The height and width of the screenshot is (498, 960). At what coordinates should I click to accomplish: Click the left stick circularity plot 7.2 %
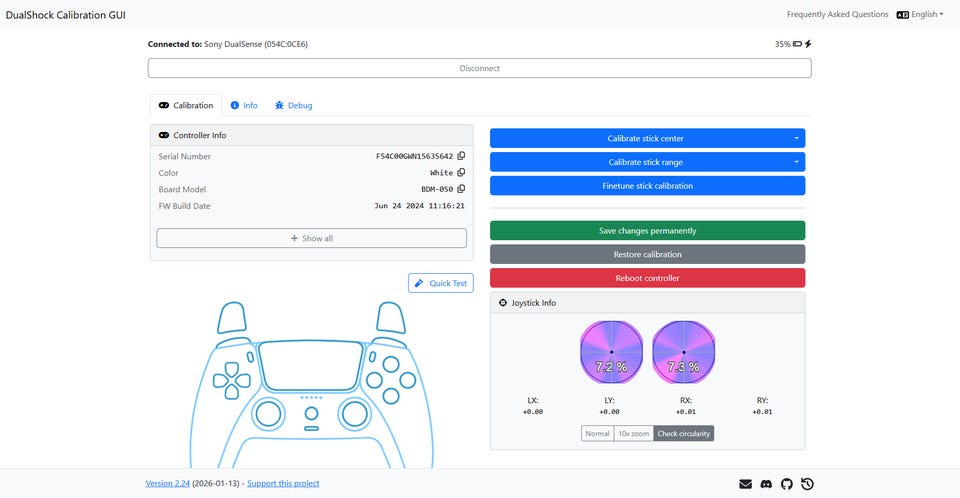tap(611, 352)
